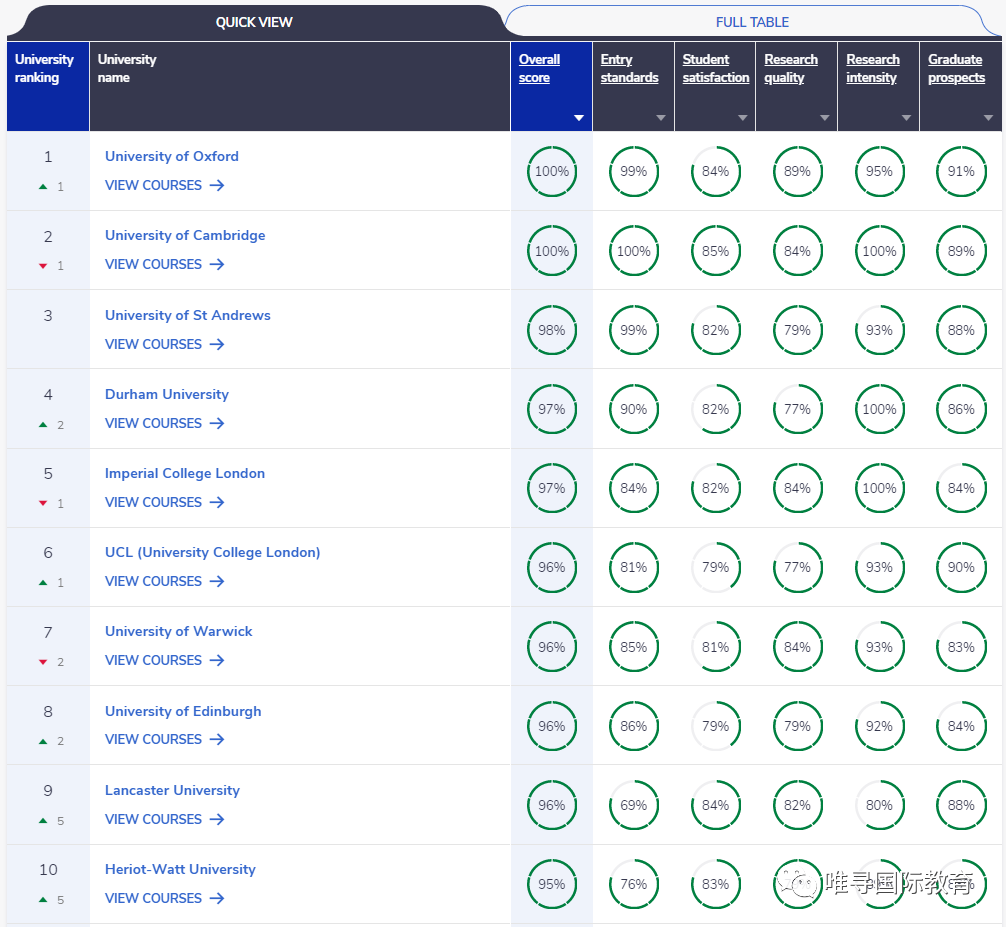1006x927 pixels.
Task: View courses for Imperial College London
Action: pyautogui.click(x=164, y=502)
